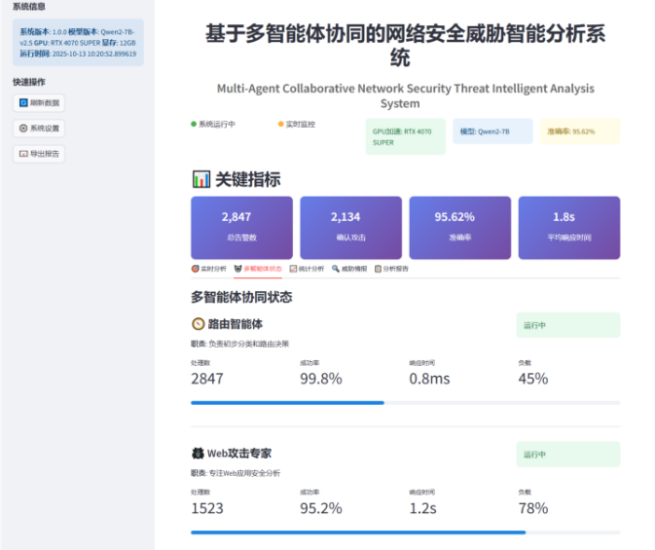The image size is (655, 550).
Task: Click the orange dot beside 实时监控
Action: pos(281,124)
